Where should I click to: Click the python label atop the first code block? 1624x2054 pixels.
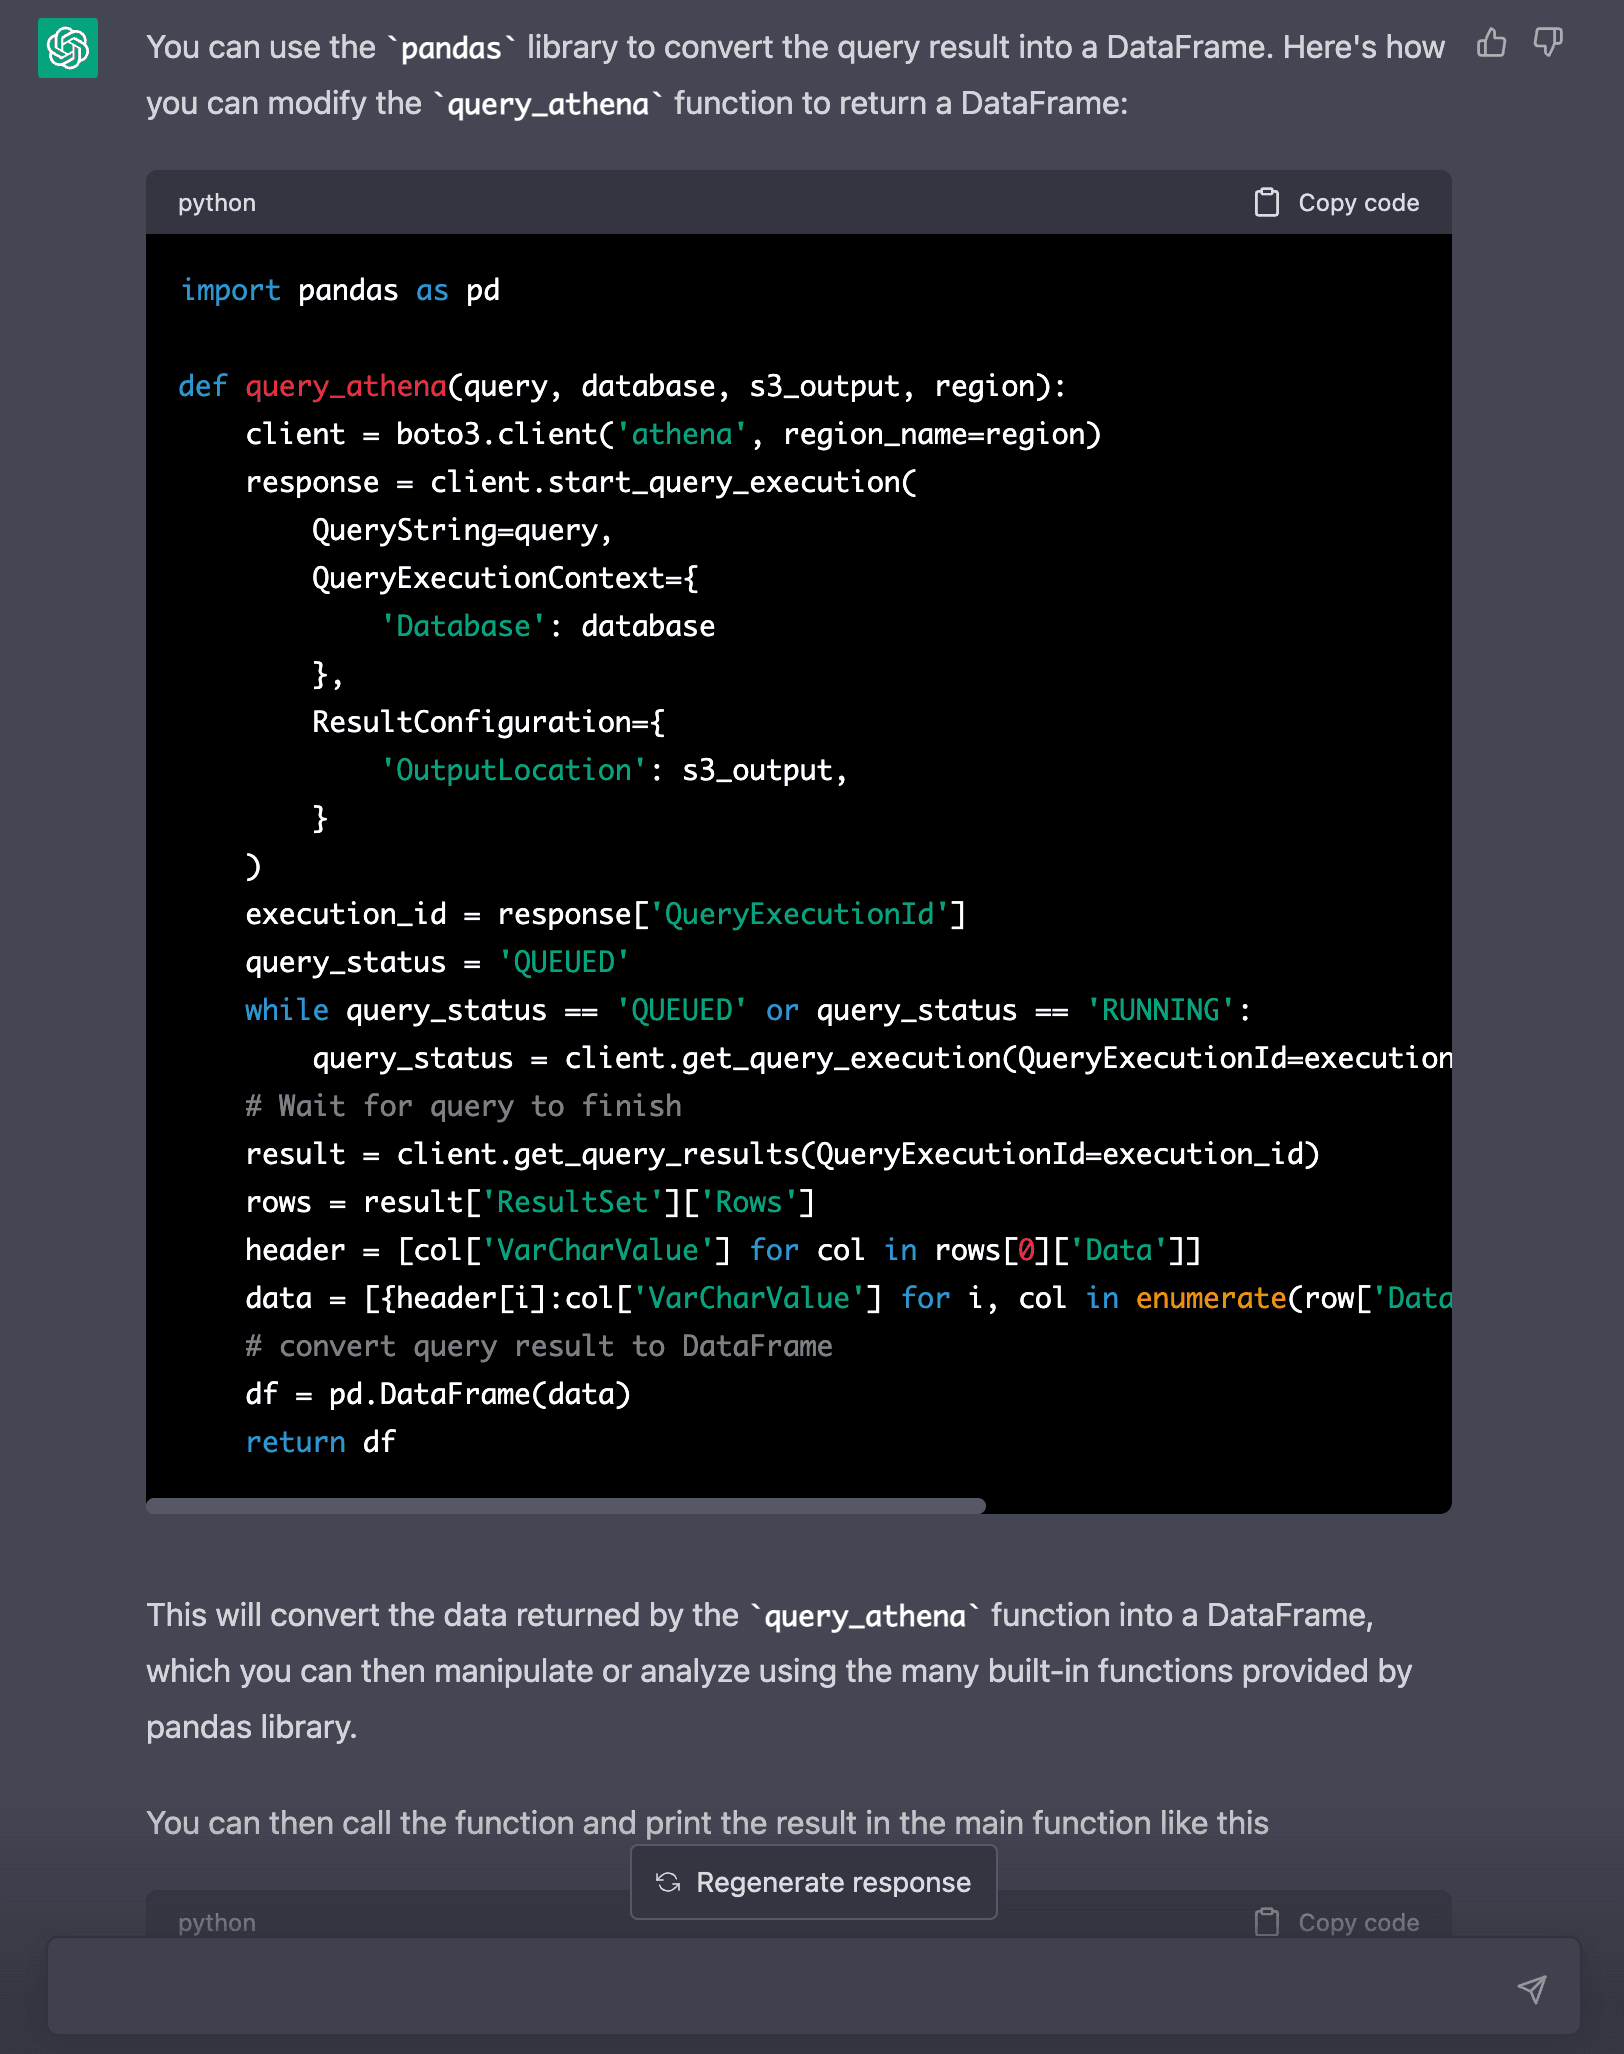pyautogui.click(x=217, y=203)
